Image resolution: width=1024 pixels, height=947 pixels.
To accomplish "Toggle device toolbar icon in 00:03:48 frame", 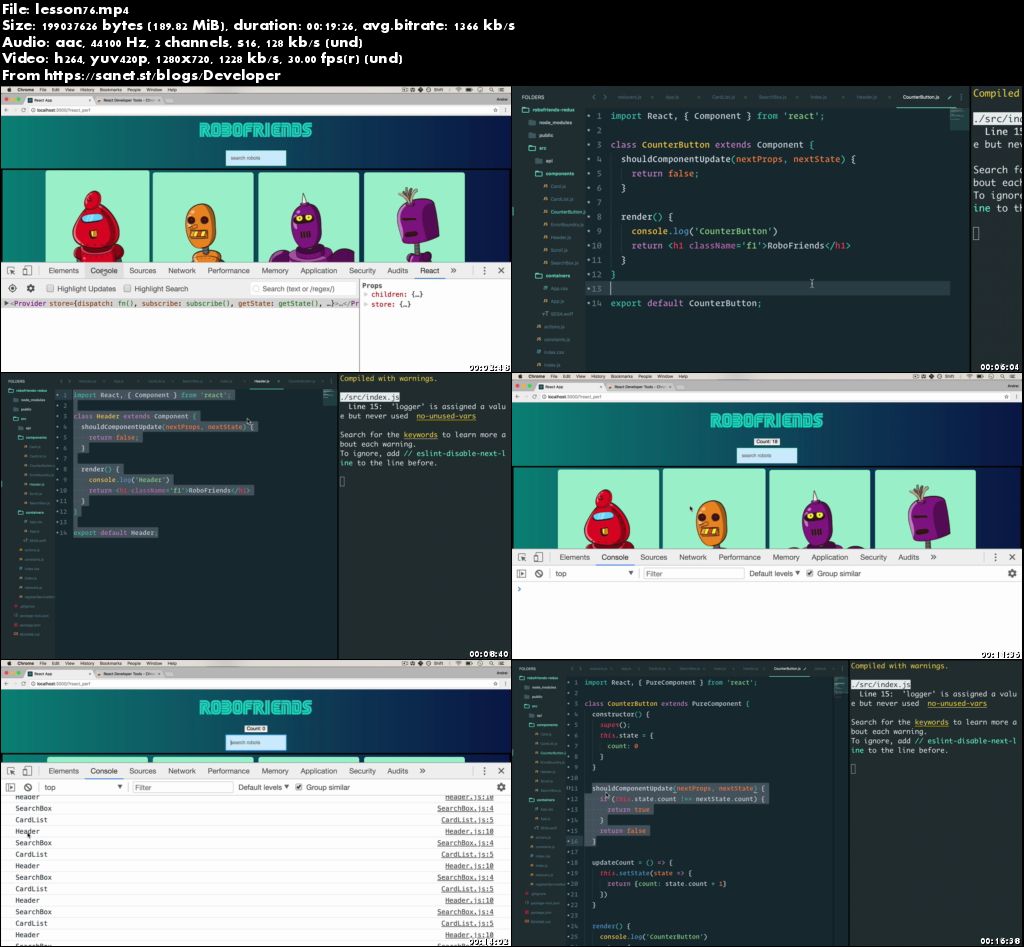I will point(27,270).
